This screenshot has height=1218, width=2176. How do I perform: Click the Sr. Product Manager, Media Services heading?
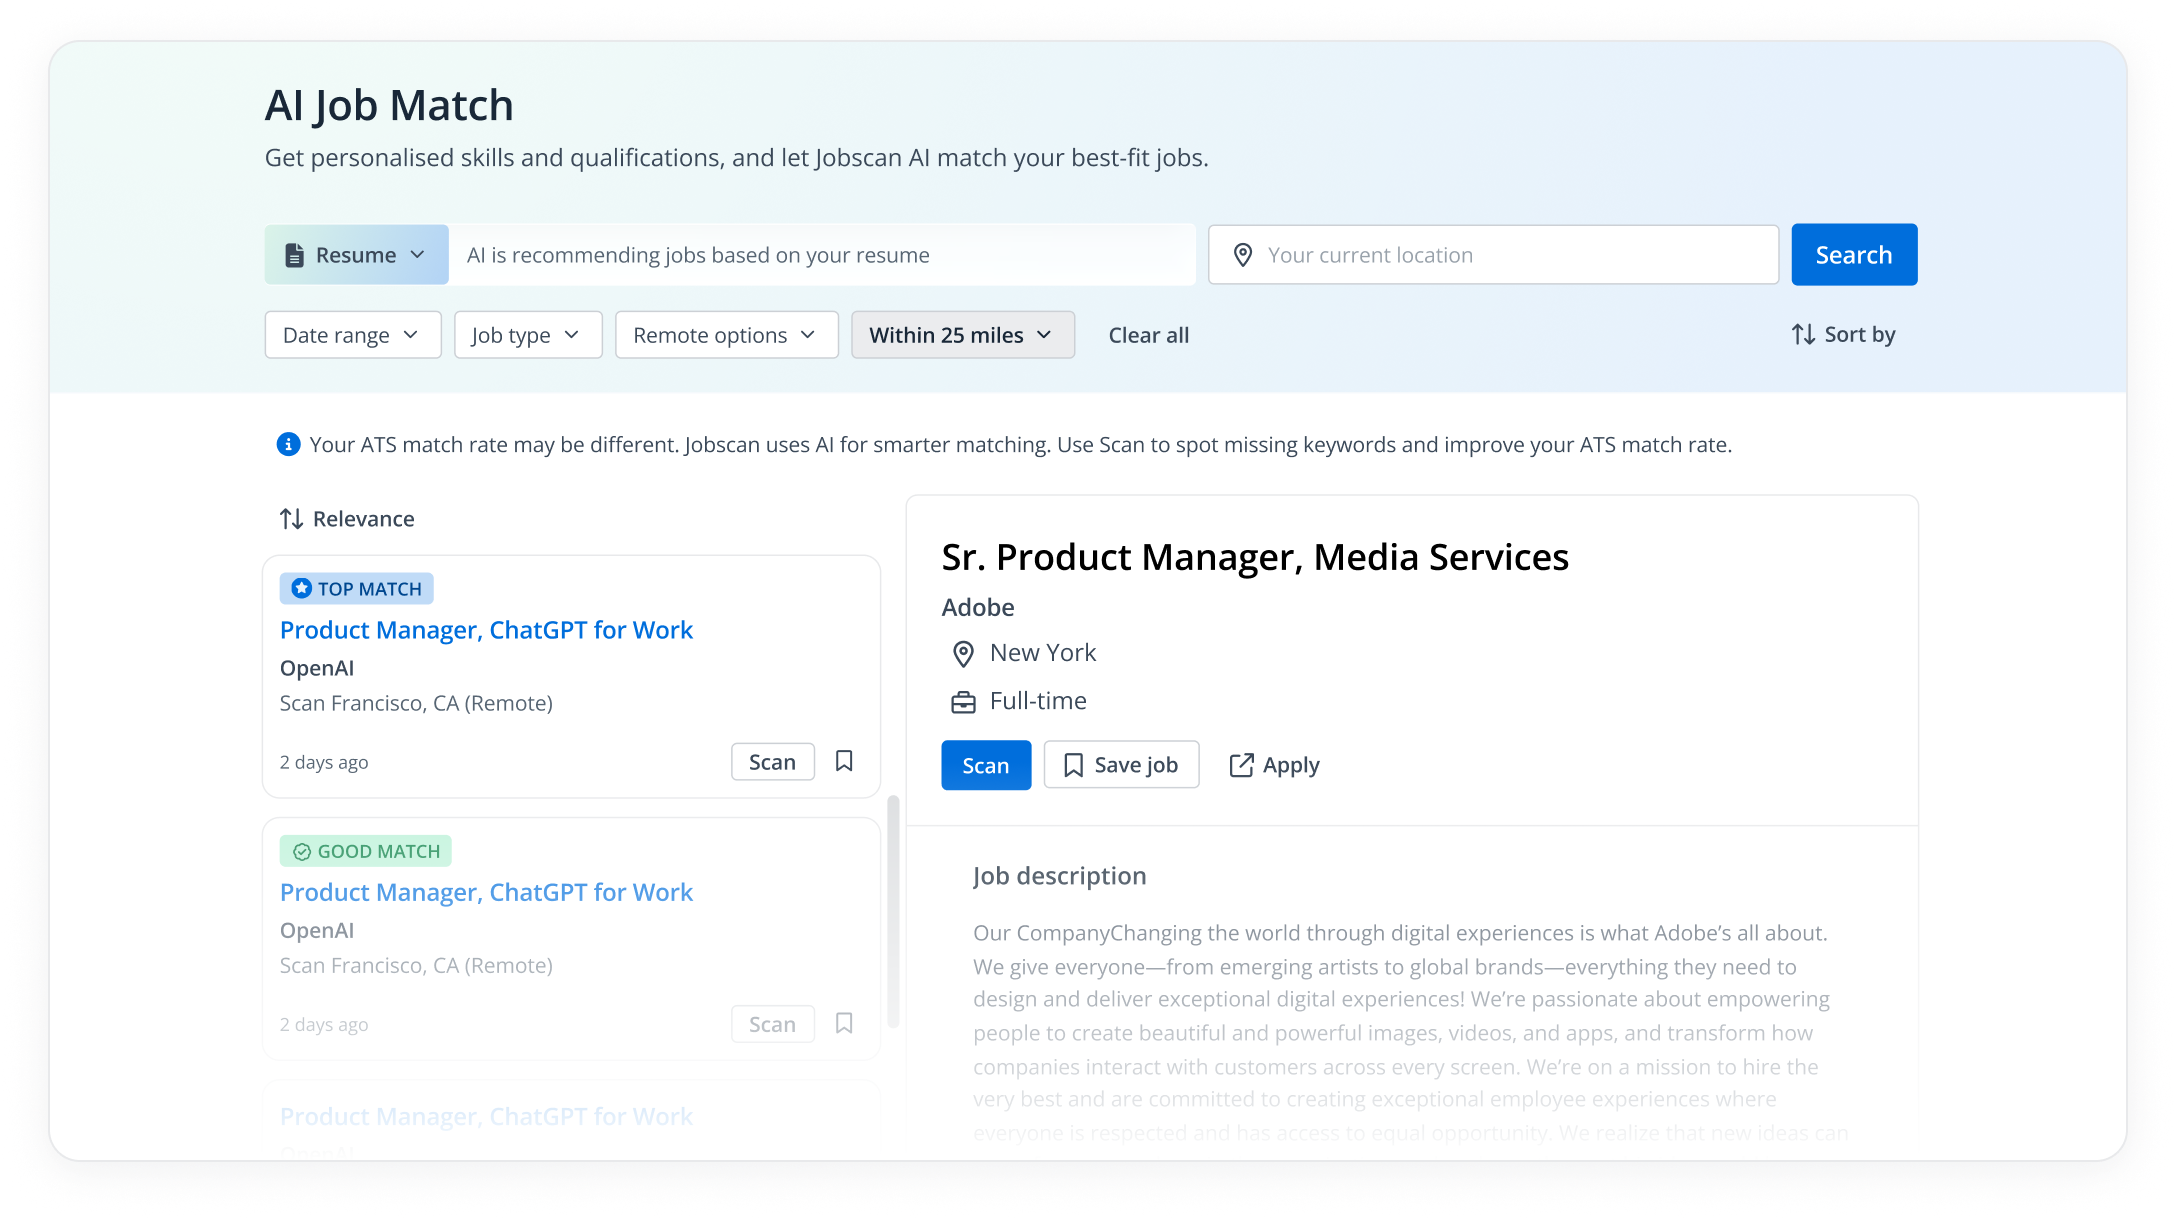[x=1255, y=557]
